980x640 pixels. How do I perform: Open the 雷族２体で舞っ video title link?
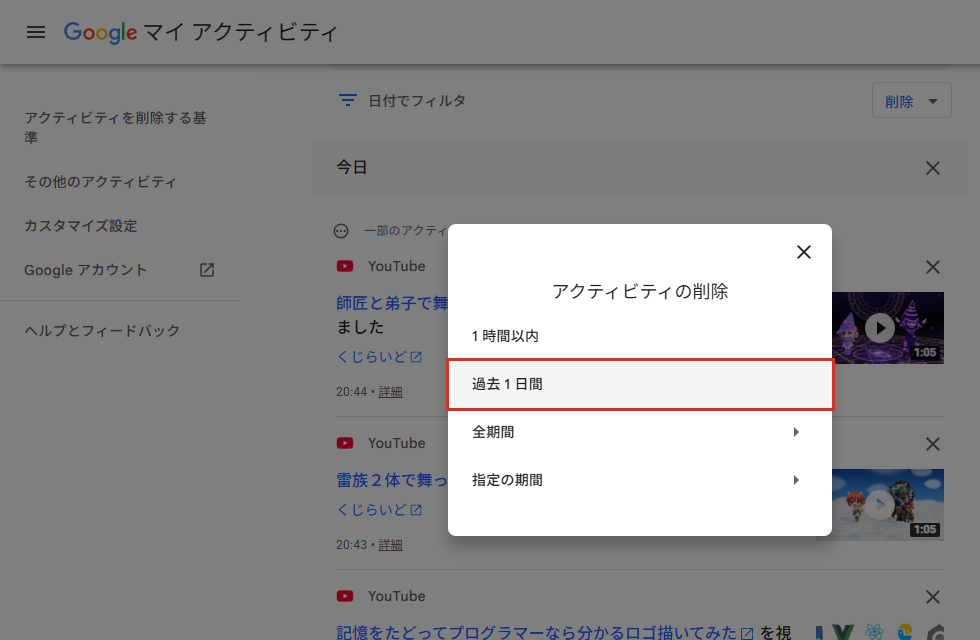[x=392, y=480]
